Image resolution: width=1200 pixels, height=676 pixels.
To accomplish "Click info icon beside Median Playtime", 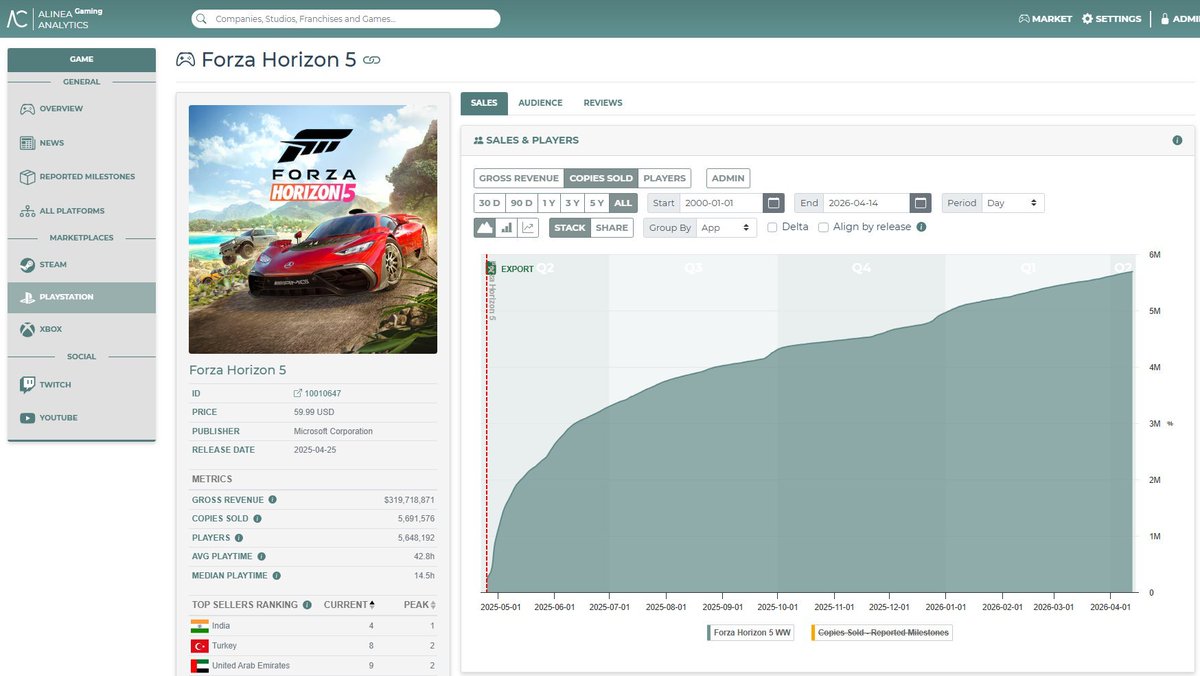I will (x=277, y=576).
